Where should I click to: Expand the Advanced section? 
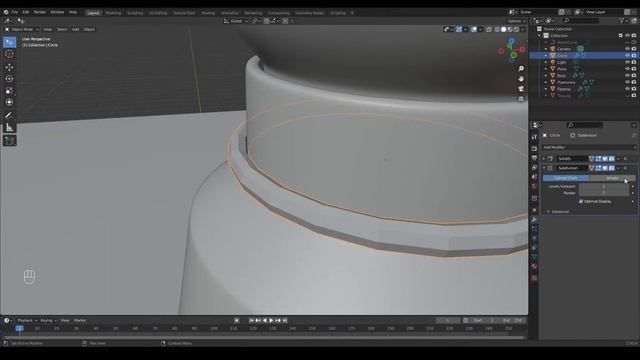560,211
